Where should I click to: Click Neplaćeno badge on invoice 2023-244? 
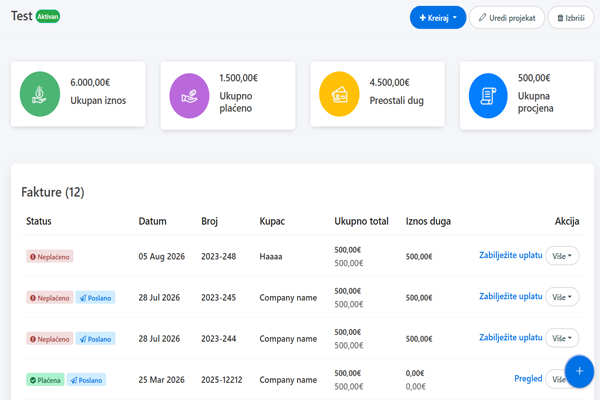(50, 339)
